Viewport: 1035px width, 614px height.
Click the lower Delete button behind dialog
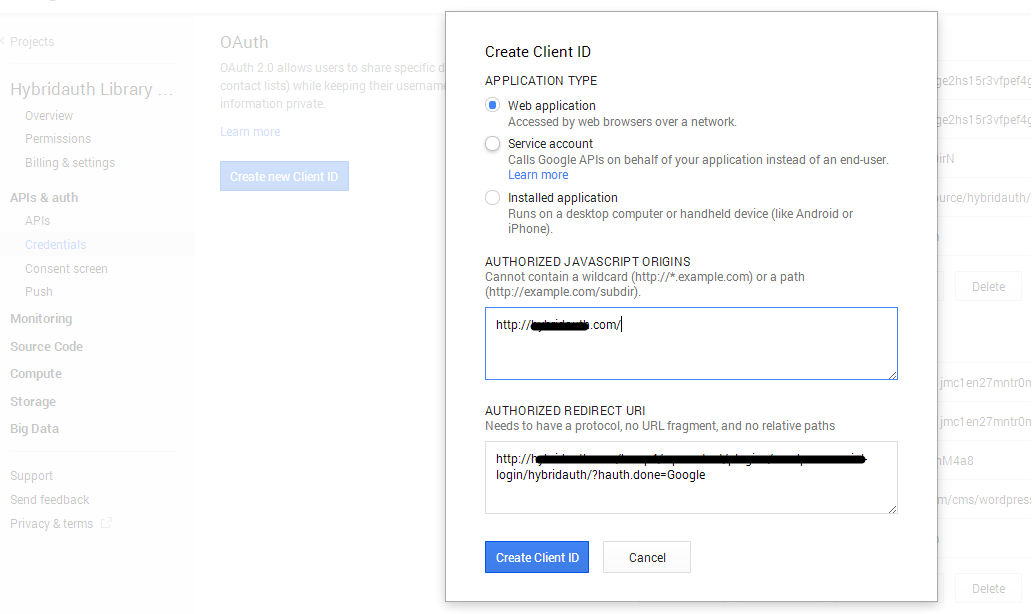coord(988,588)
